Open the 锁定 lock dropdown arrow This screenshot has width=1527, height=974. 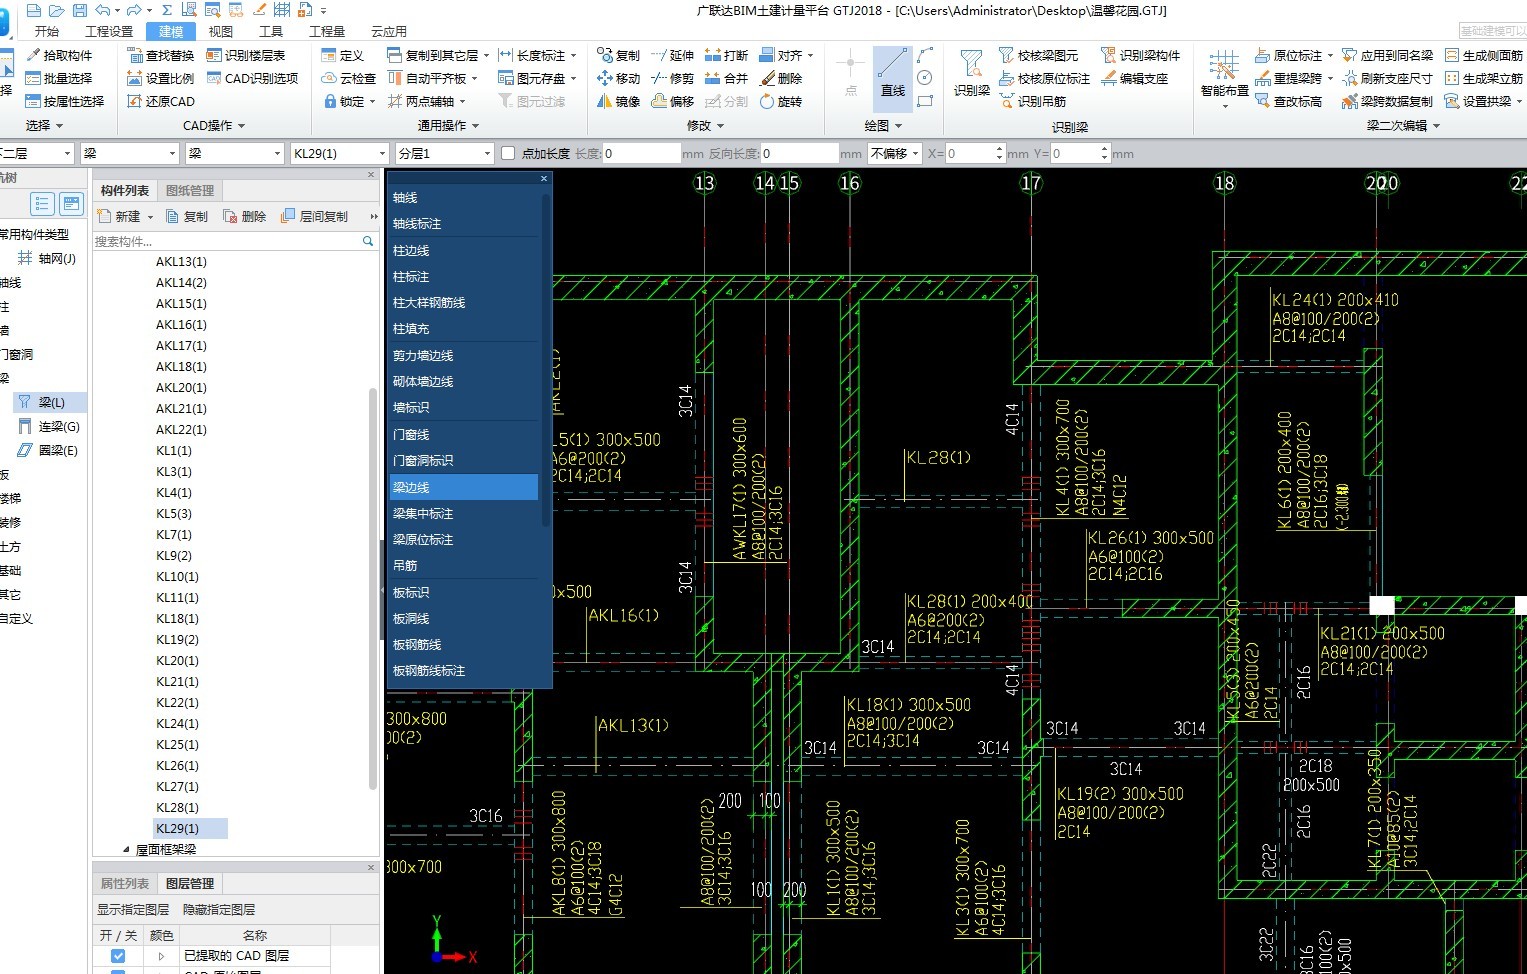[x=373, y=101]
